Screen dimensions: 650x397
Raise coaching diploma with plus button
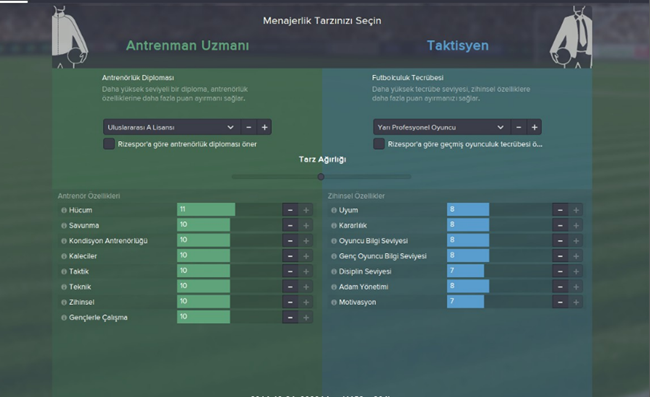(264, 127)
